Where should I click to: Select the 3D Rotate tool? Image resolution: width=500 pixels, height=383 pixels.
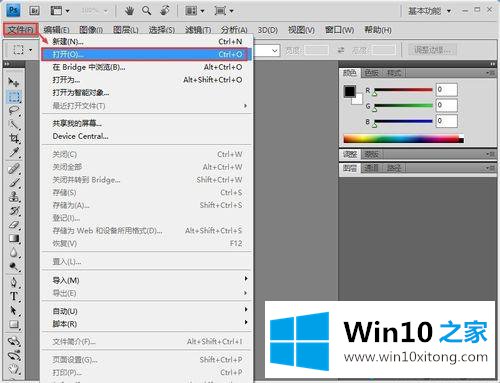[14, 341]
